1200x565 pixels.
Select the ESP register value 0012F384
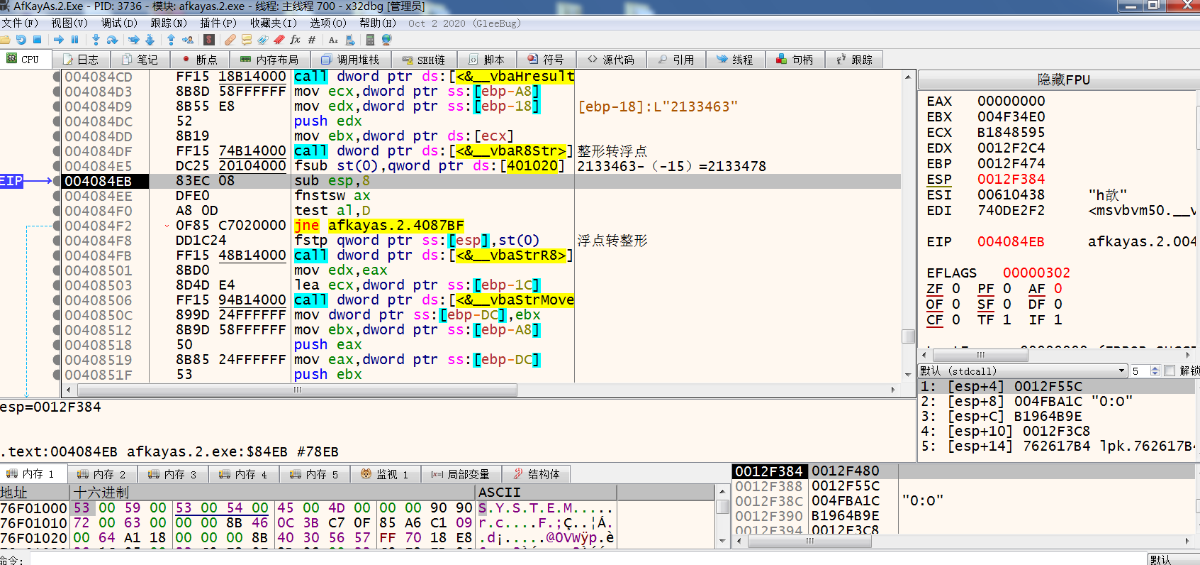tap(1011, 180)
